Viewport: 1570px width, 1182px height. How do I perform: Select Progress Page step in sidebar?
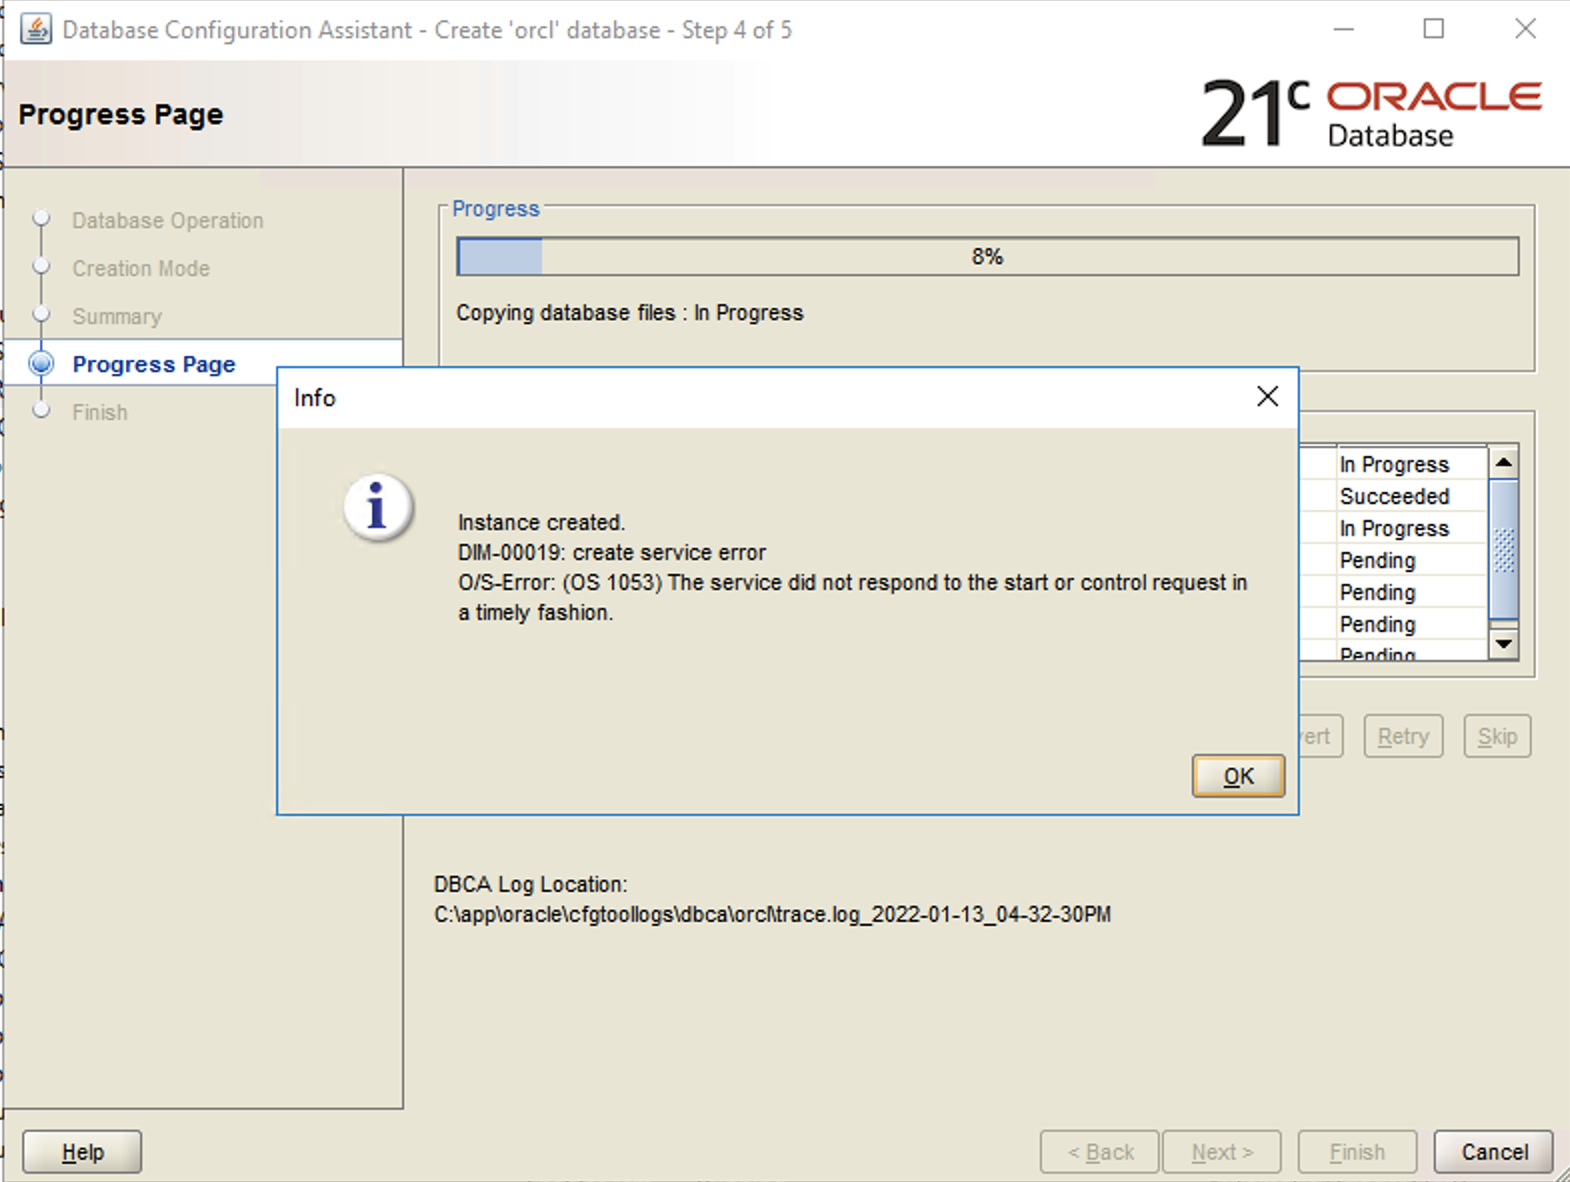[x=154, y=364]
